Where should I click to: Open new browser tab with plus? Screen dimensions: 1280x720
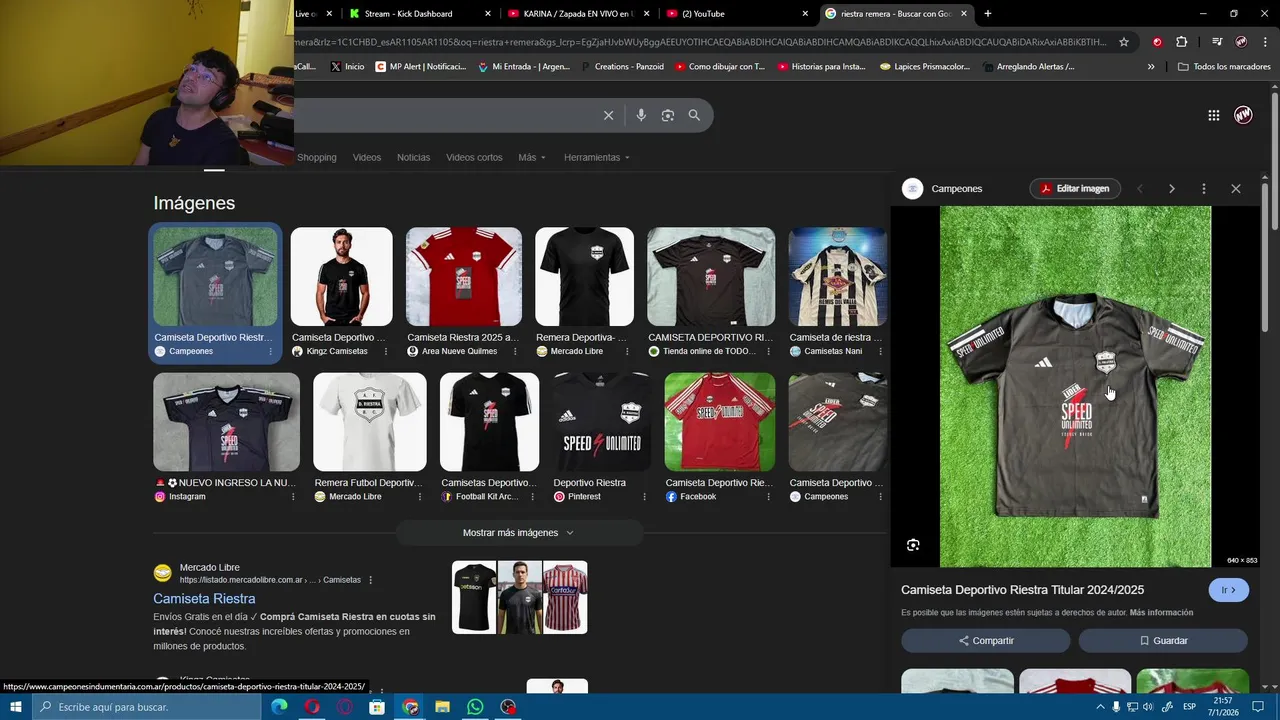point(988,14)
